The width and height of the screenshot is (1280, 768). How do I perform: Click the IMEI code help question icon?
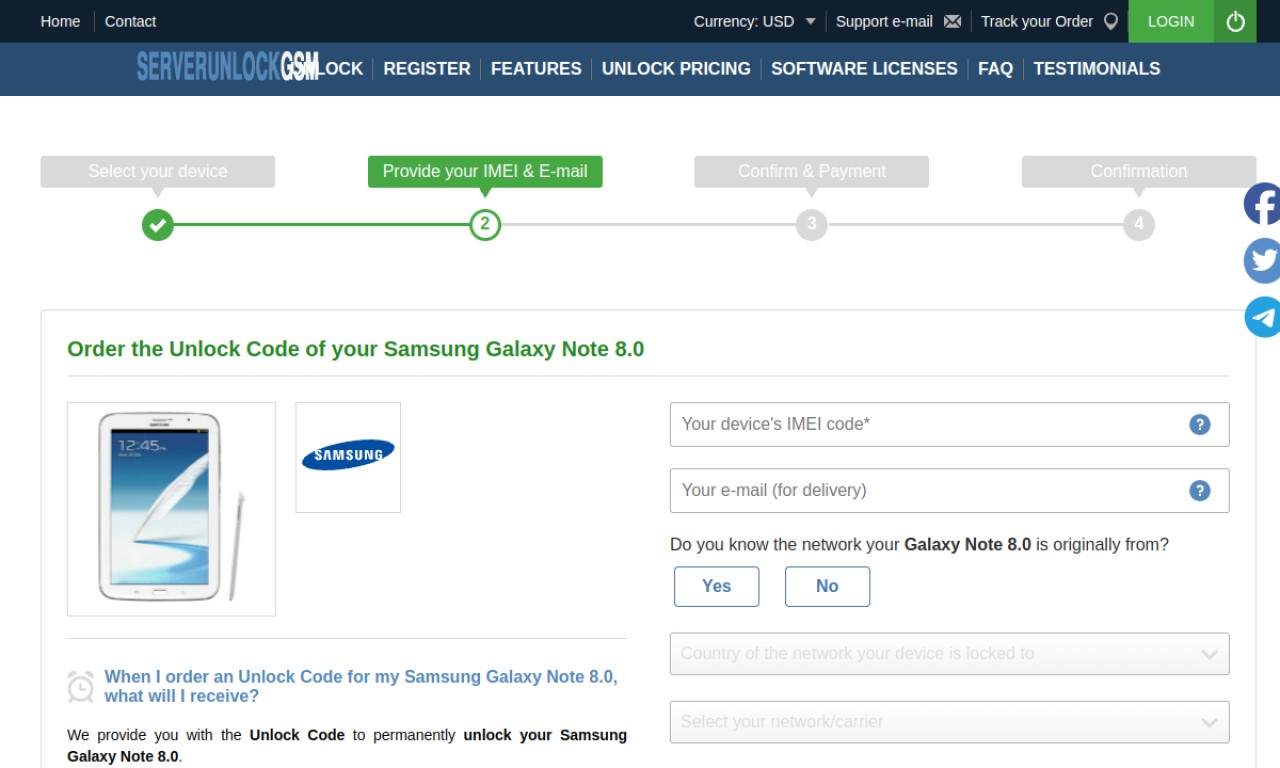(x=1200, y=425)
